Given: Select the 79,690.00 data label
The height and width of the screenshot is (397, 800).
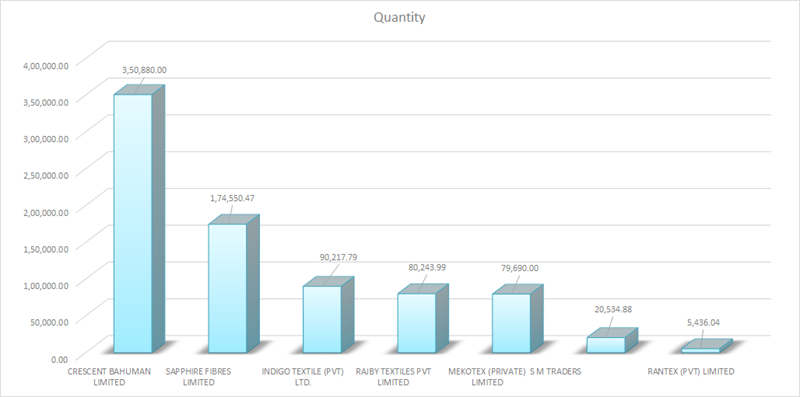Looking at the screenshot, I should point(519,268).
